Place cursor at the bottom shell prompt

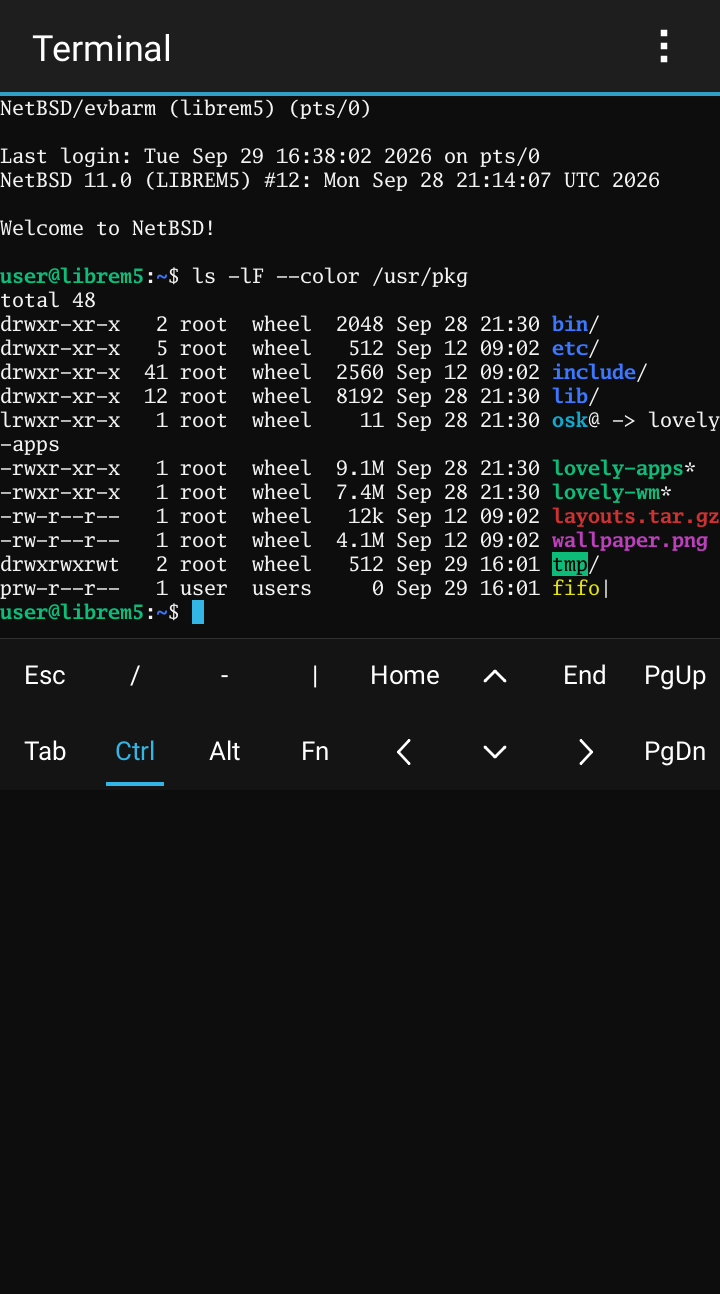[198, 612]
